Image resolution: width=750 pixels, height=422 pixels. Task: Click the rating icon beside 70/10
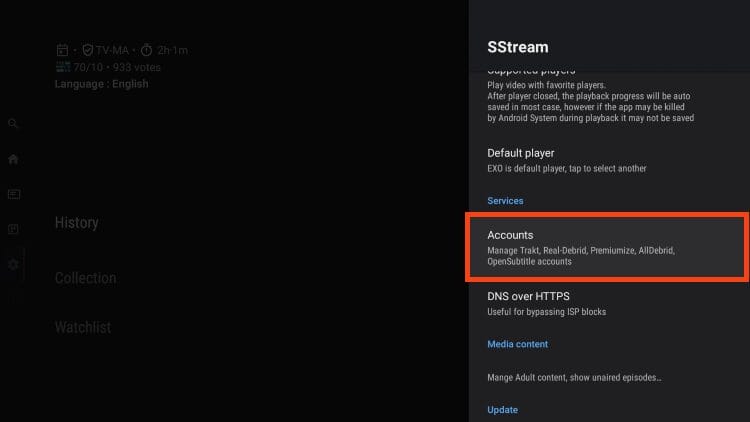click(63, 67)
